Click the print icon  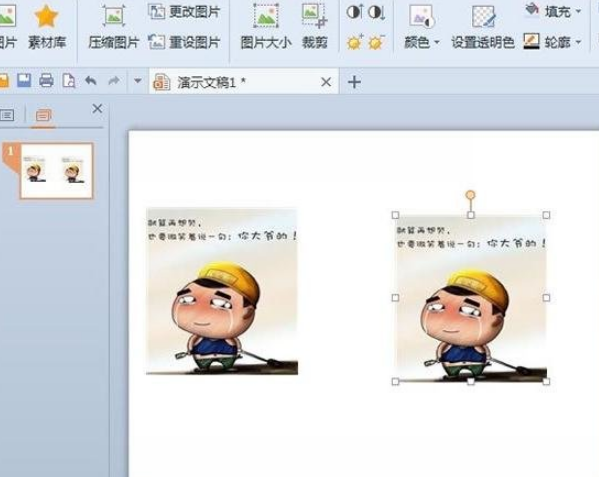pyautogui.click(x=46, y=81)
